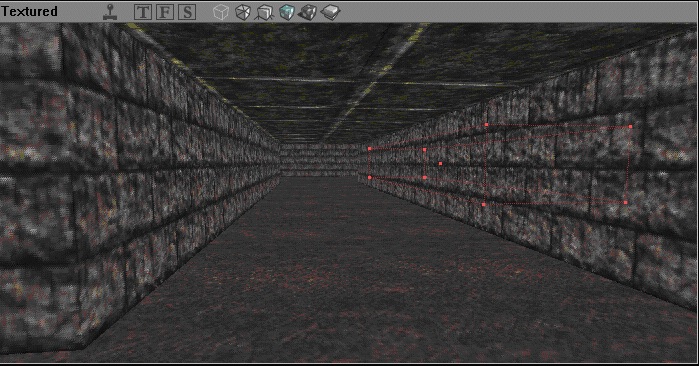Click the 'Textured' viewport title label

tap(29, 12)
